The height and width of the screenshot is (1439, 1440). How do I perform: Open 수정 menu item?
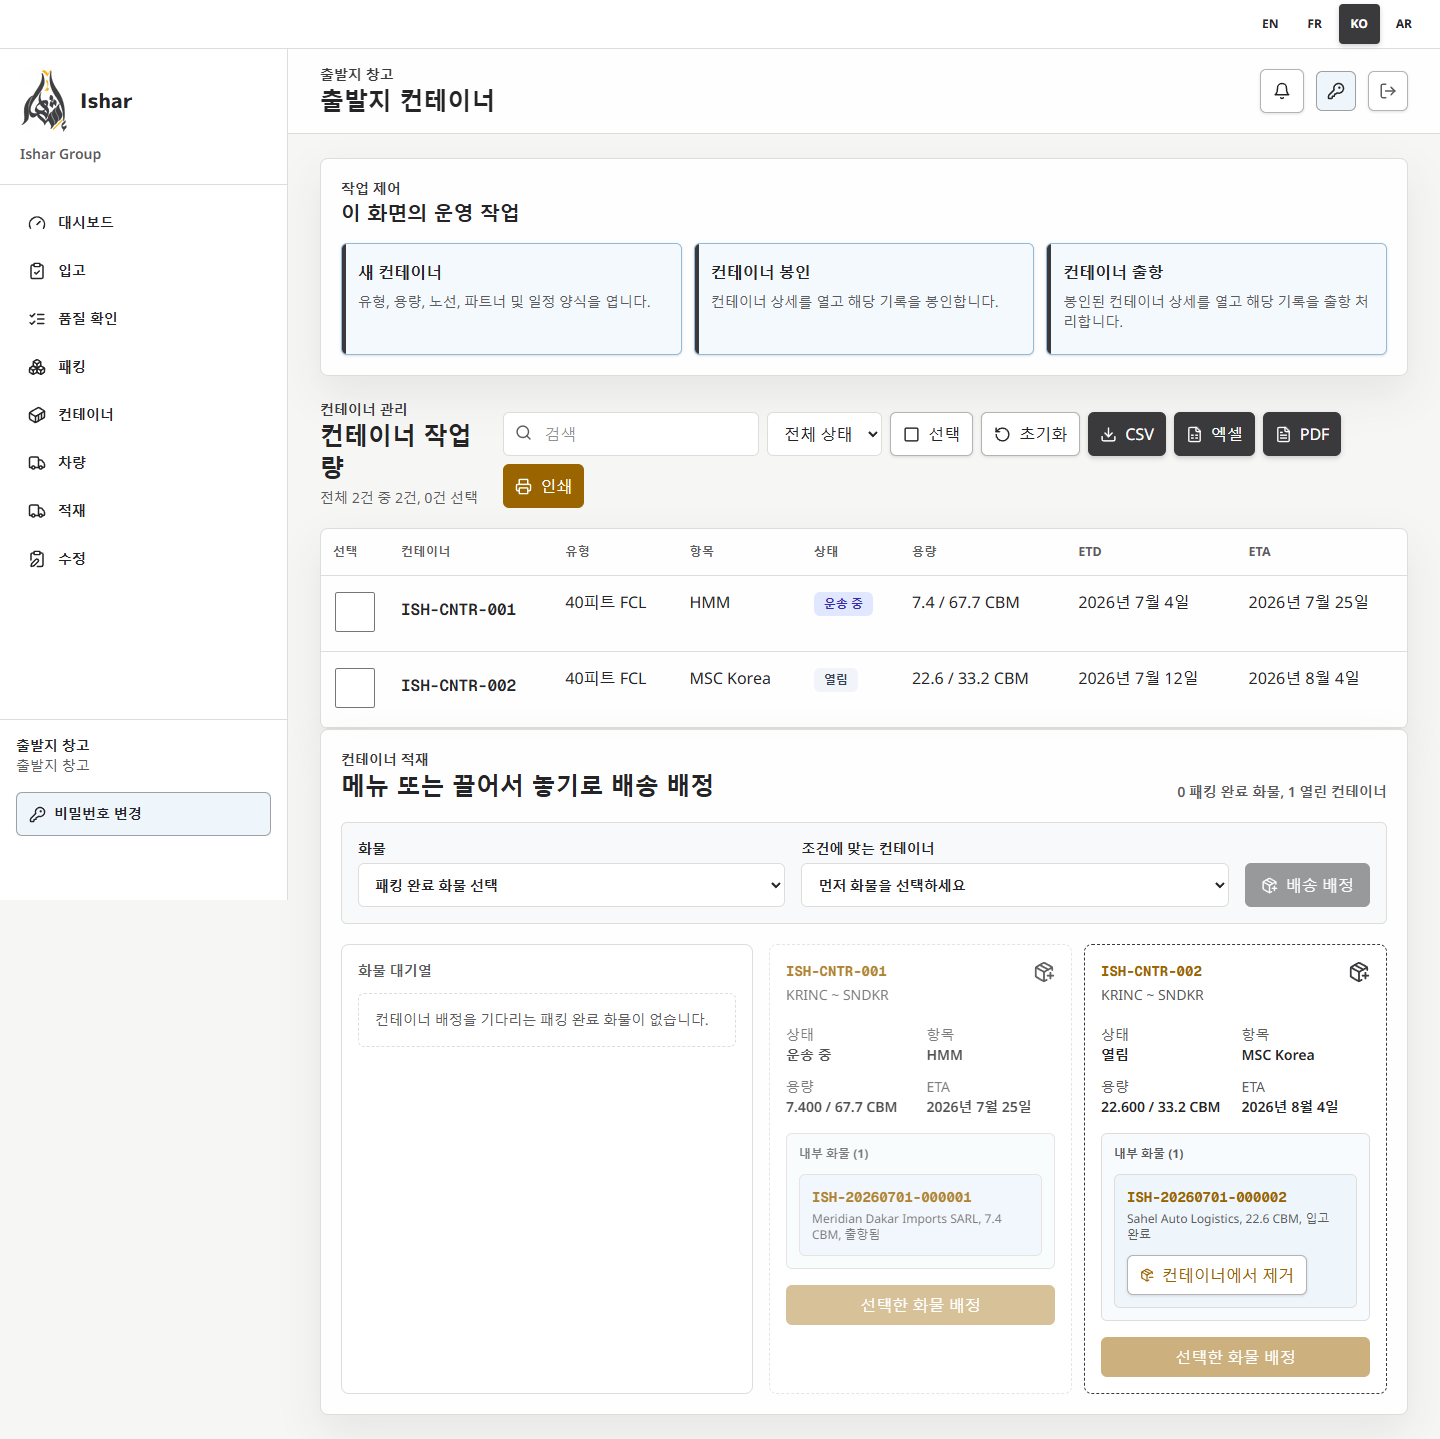point(144,559)
